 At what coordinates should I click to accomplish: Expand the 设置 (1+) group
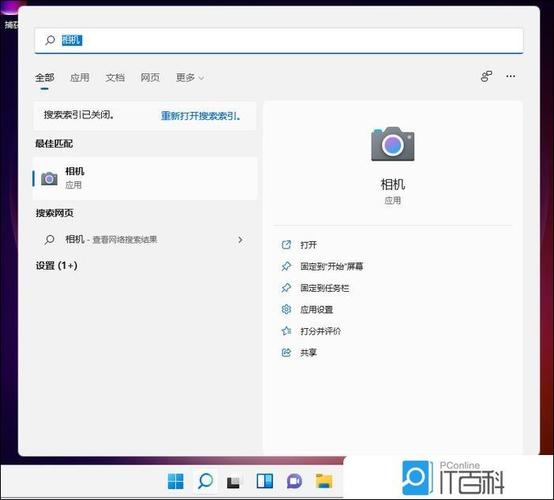pos(57,265)
